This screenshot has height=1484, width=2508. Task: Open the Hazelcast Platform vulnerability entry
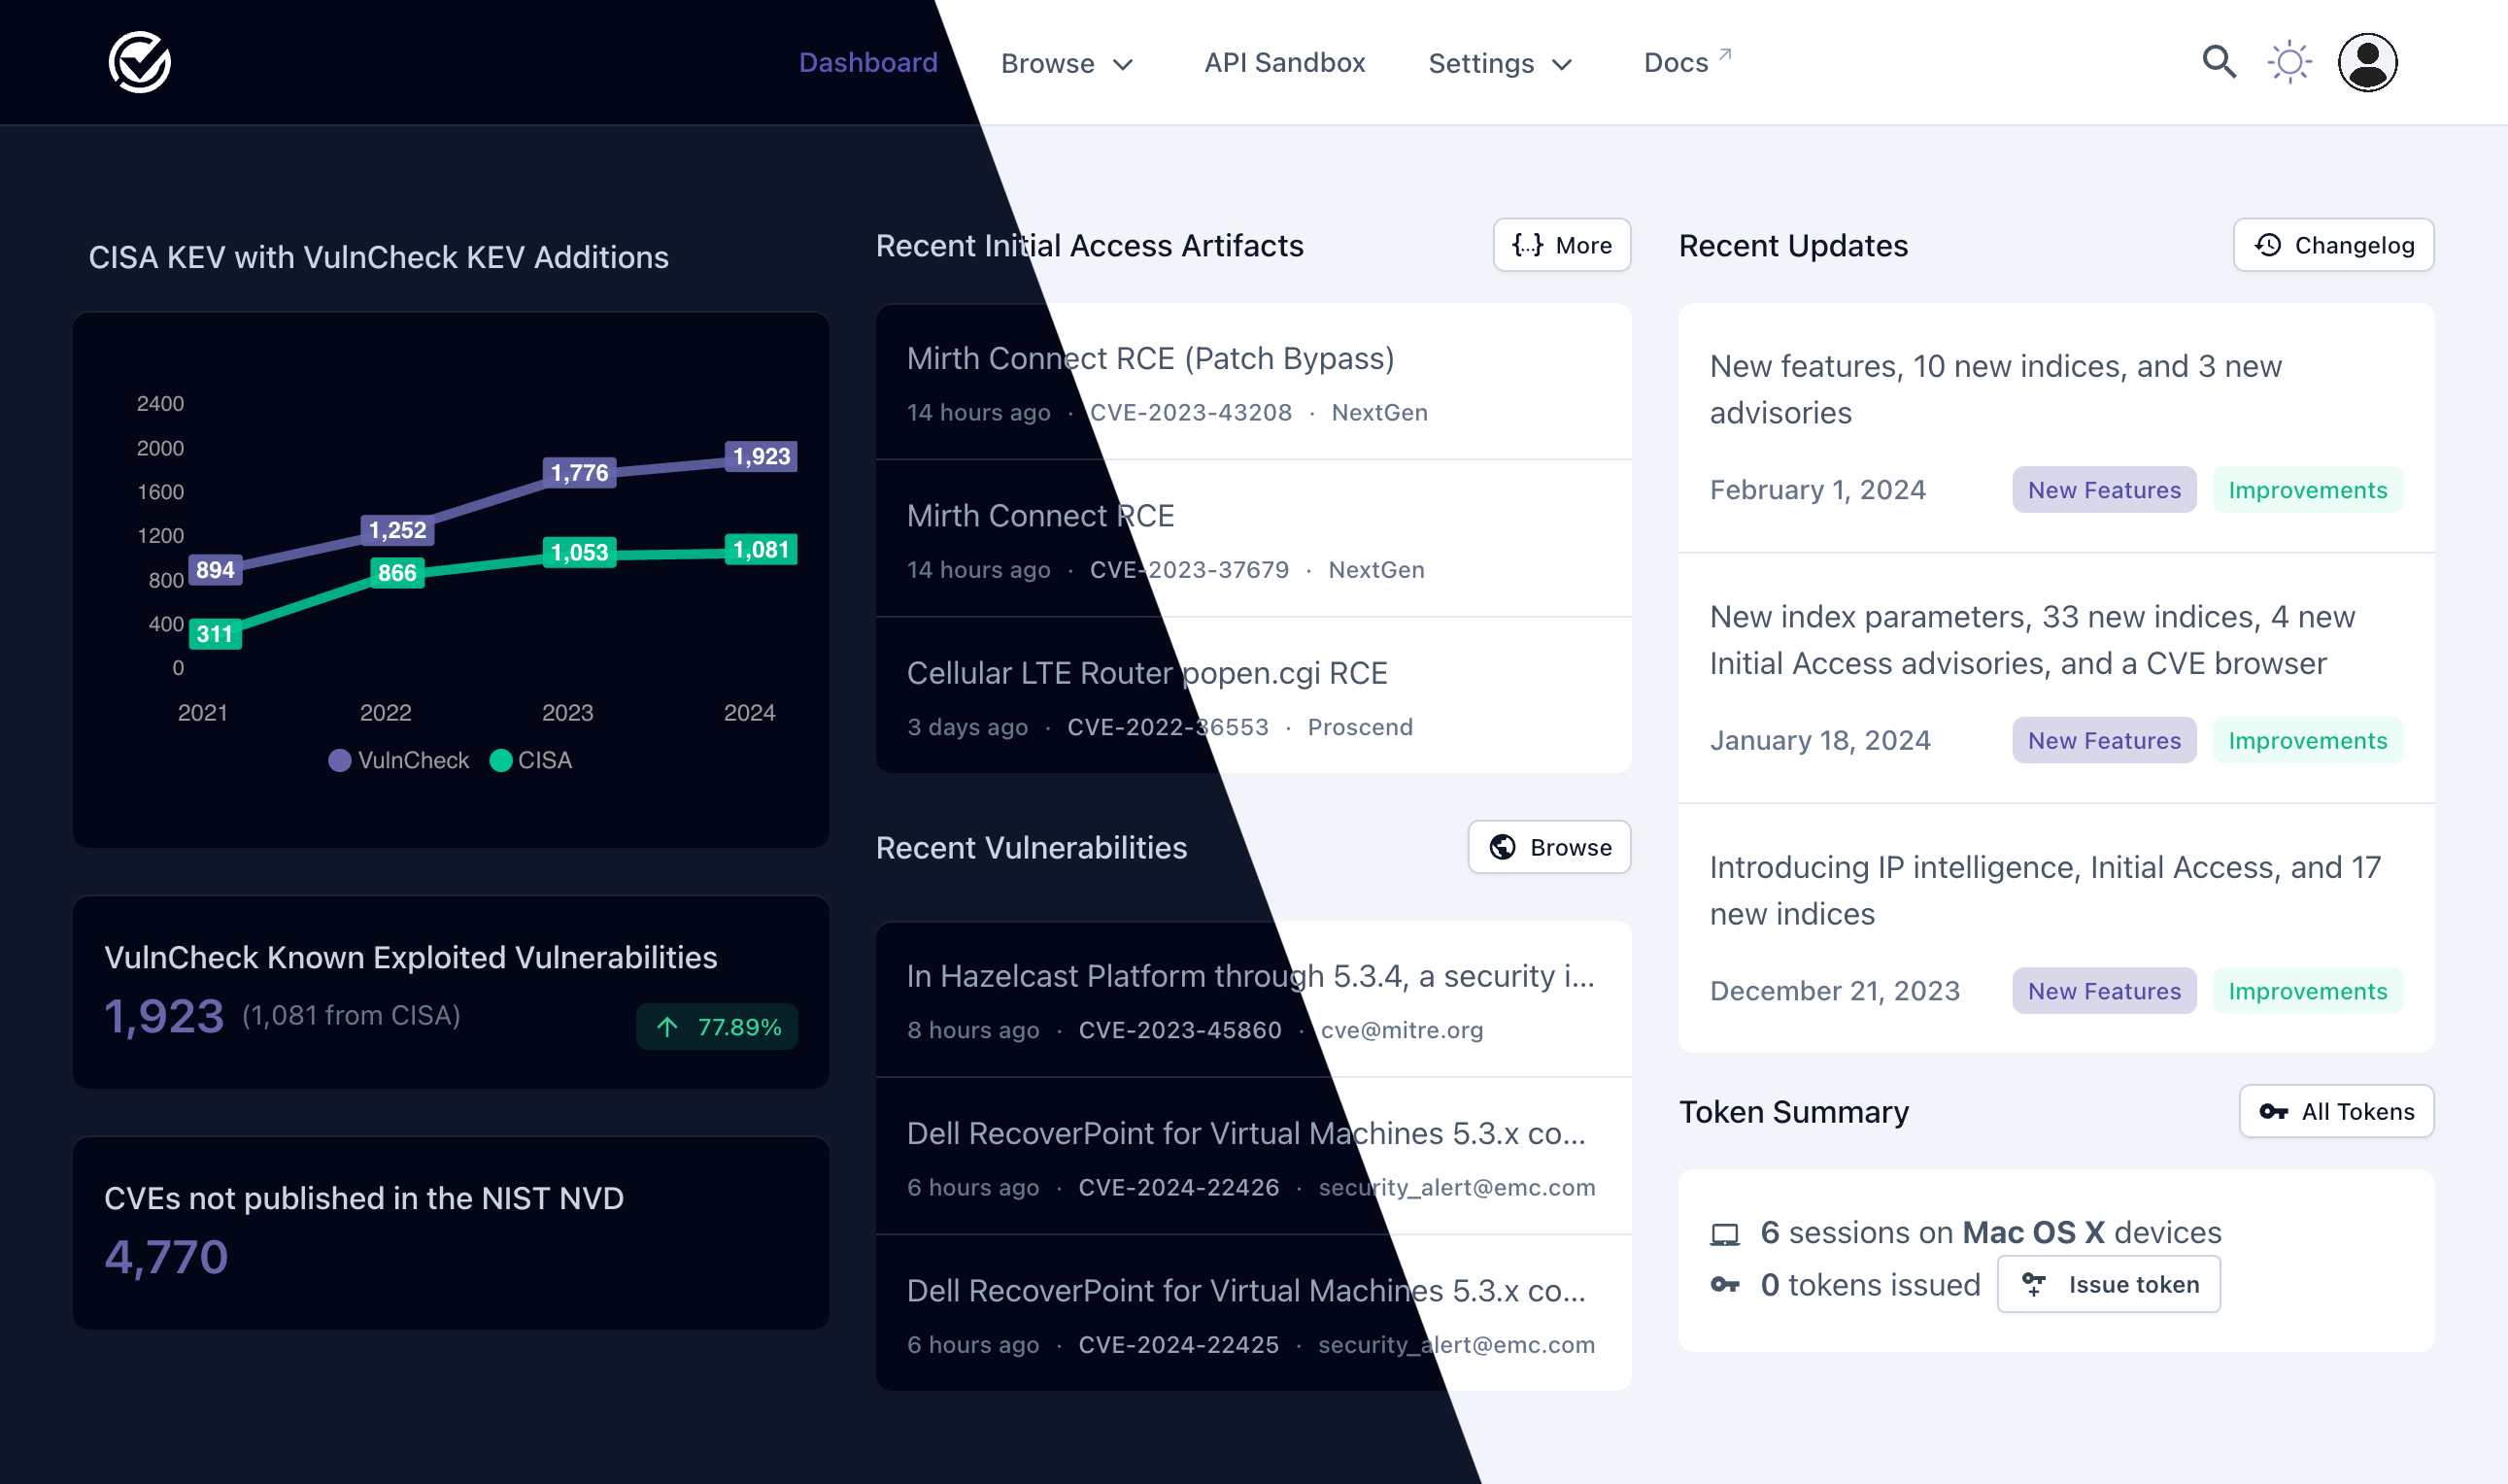(x=1253, y=999)
